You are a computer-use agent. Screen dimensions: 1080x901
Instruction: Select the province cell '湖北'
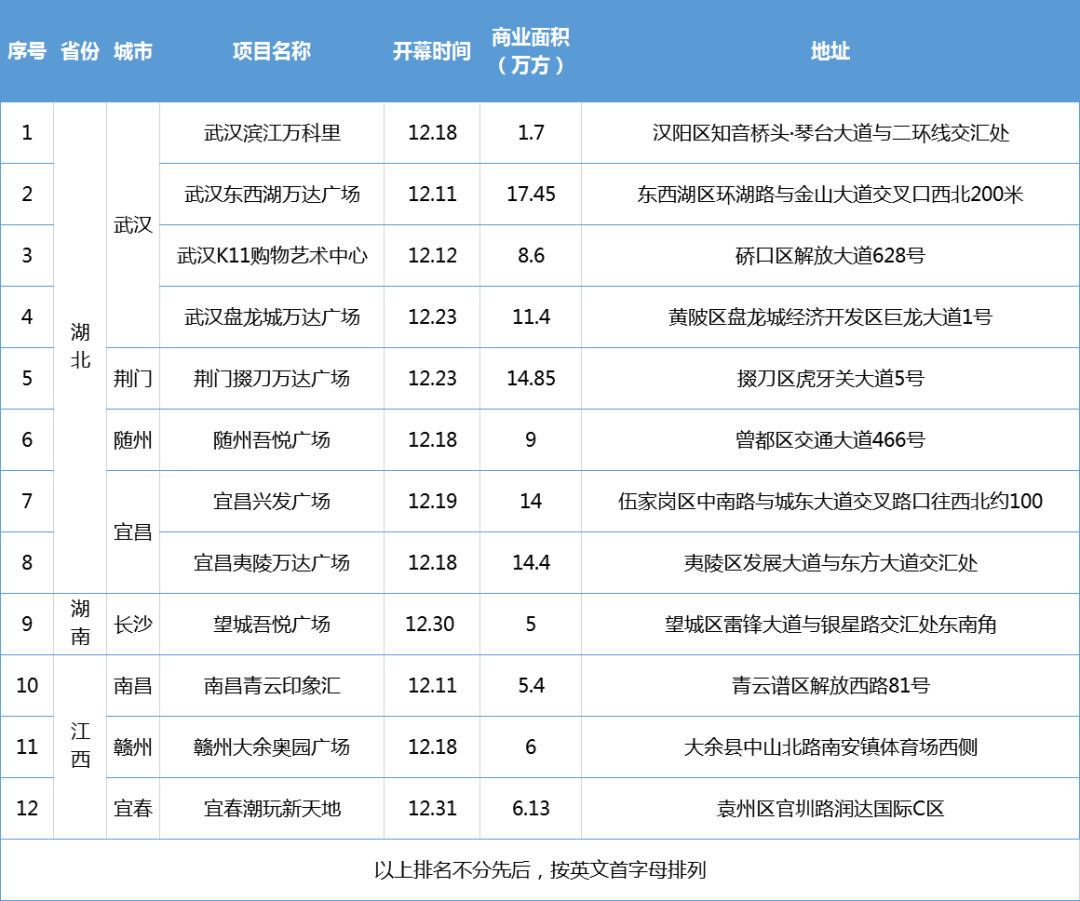coord(80,346)
